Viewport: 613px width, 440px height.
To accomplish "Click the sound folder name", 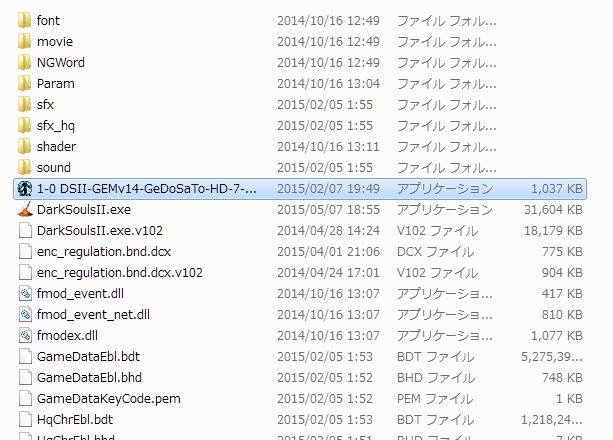I will 54,168.
